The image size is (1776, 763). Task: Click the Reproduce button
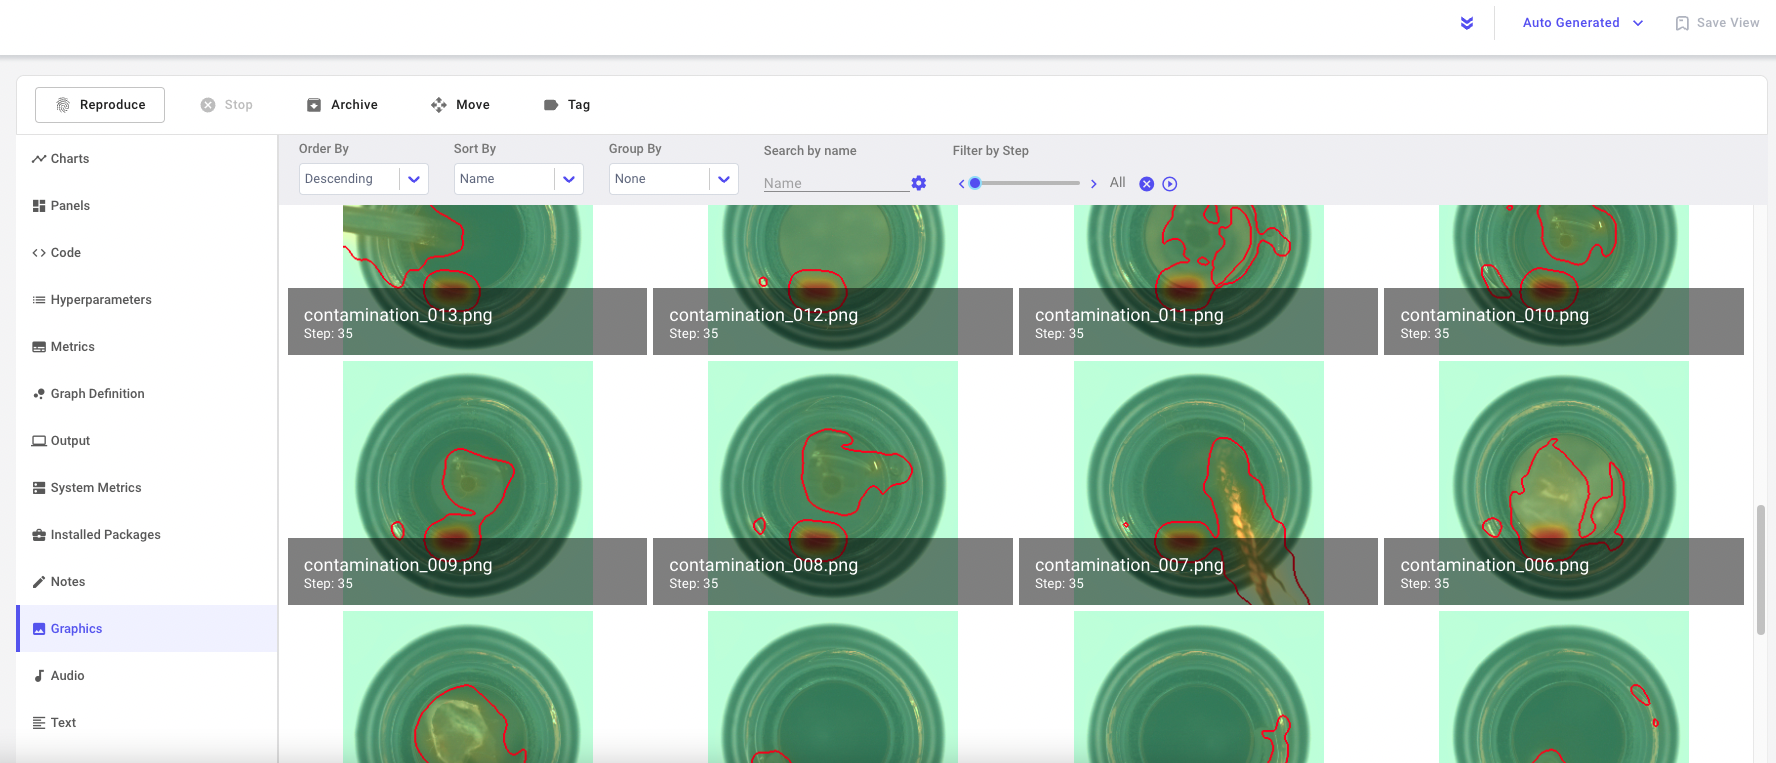pyautogui.click(x=100, y=105)
